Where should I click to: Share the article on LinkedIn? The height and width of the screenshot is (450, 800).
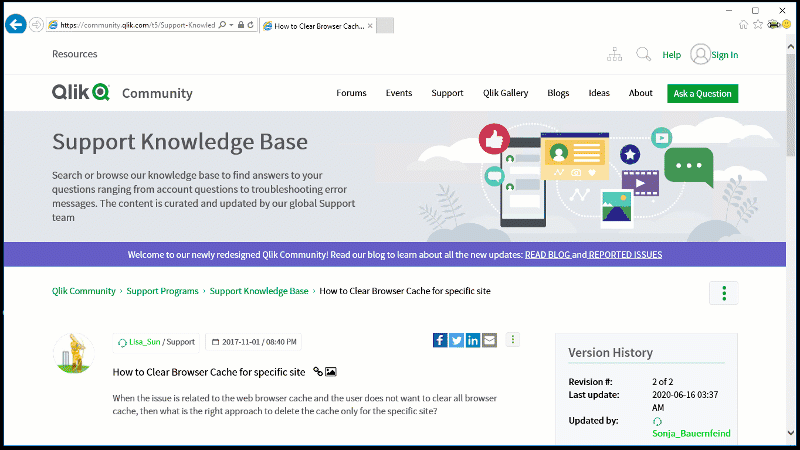tap(473, 340)
